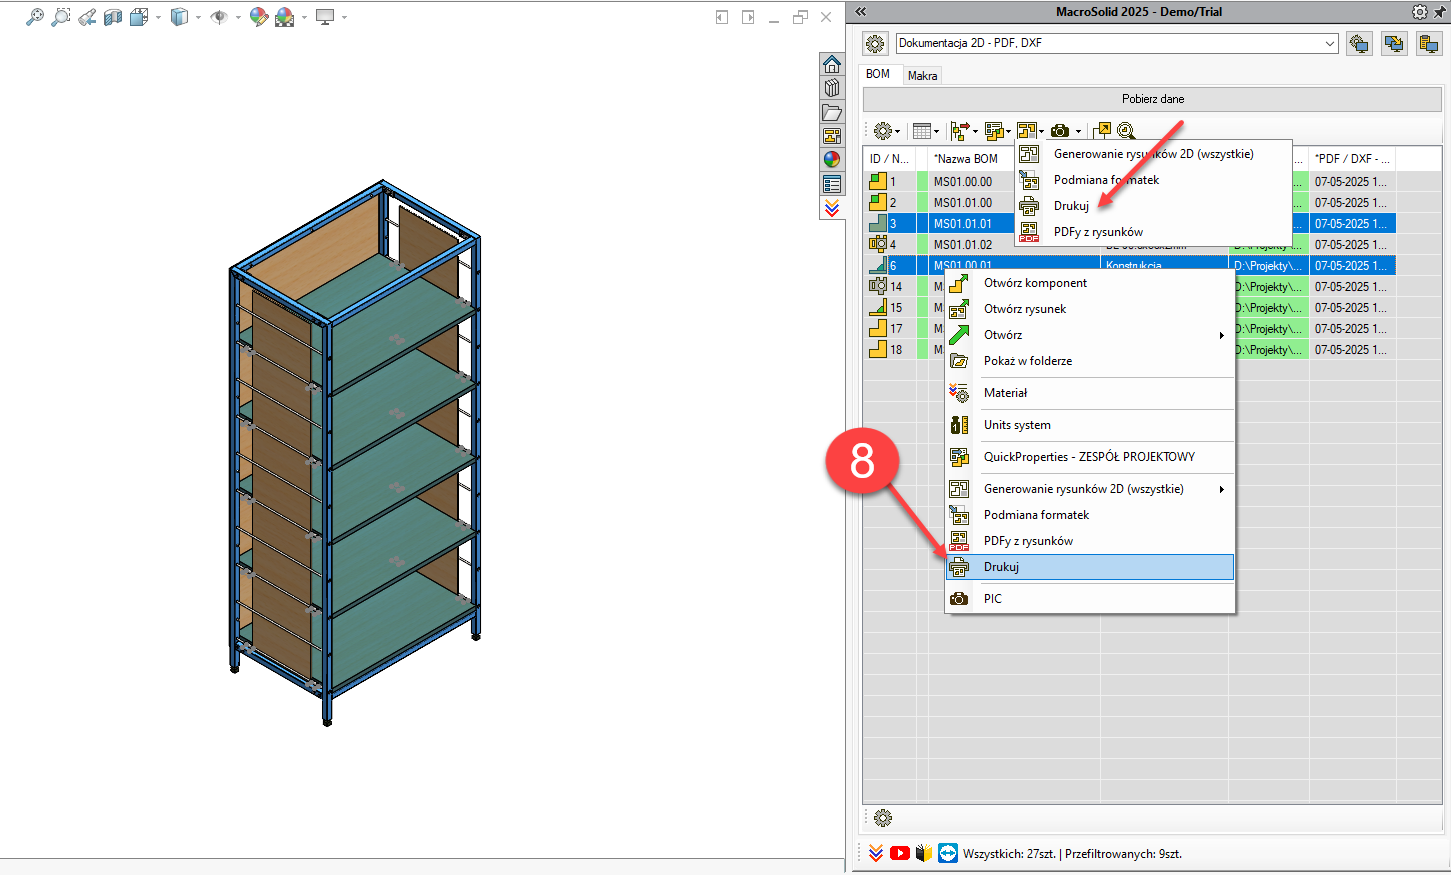Click the YouTube icon in status bar
Screen dimensions: 1451x875
coord(900,853)
